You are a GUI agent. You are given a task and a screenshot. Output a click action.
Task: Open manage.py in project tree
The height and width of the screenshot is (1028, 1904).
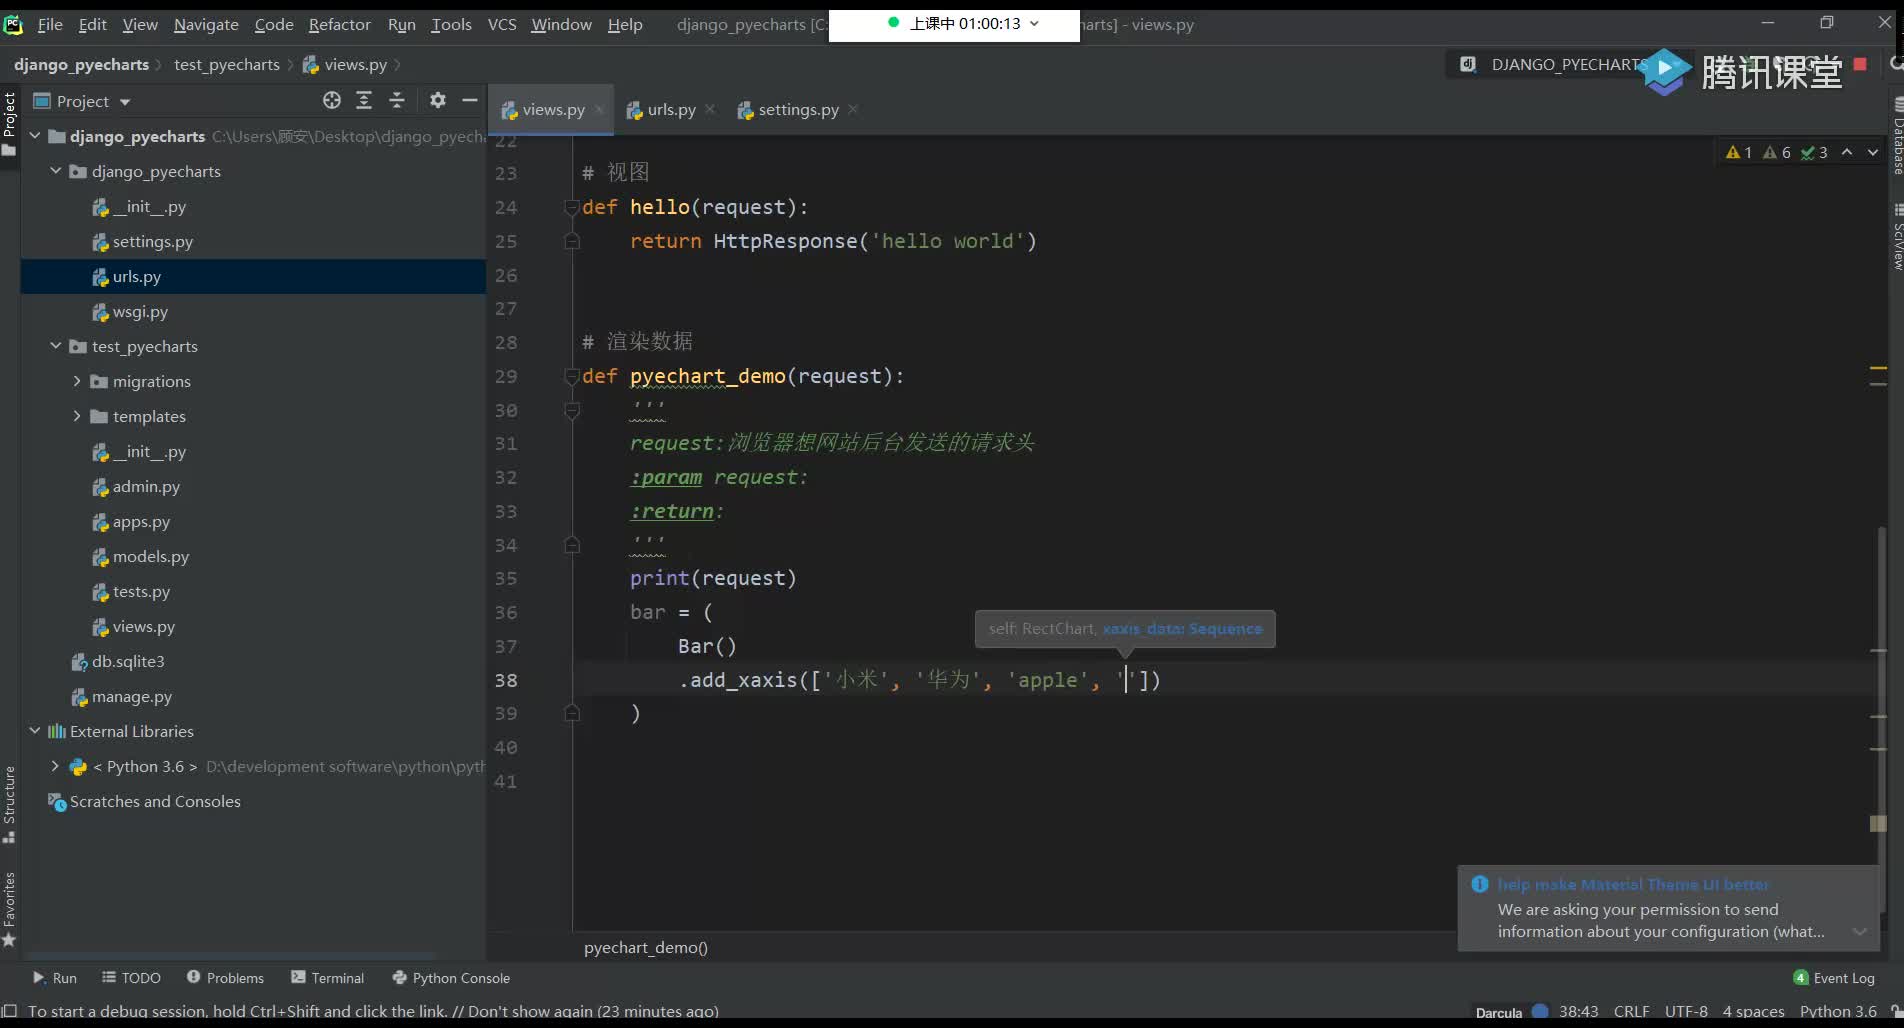(x=131, y=696)
